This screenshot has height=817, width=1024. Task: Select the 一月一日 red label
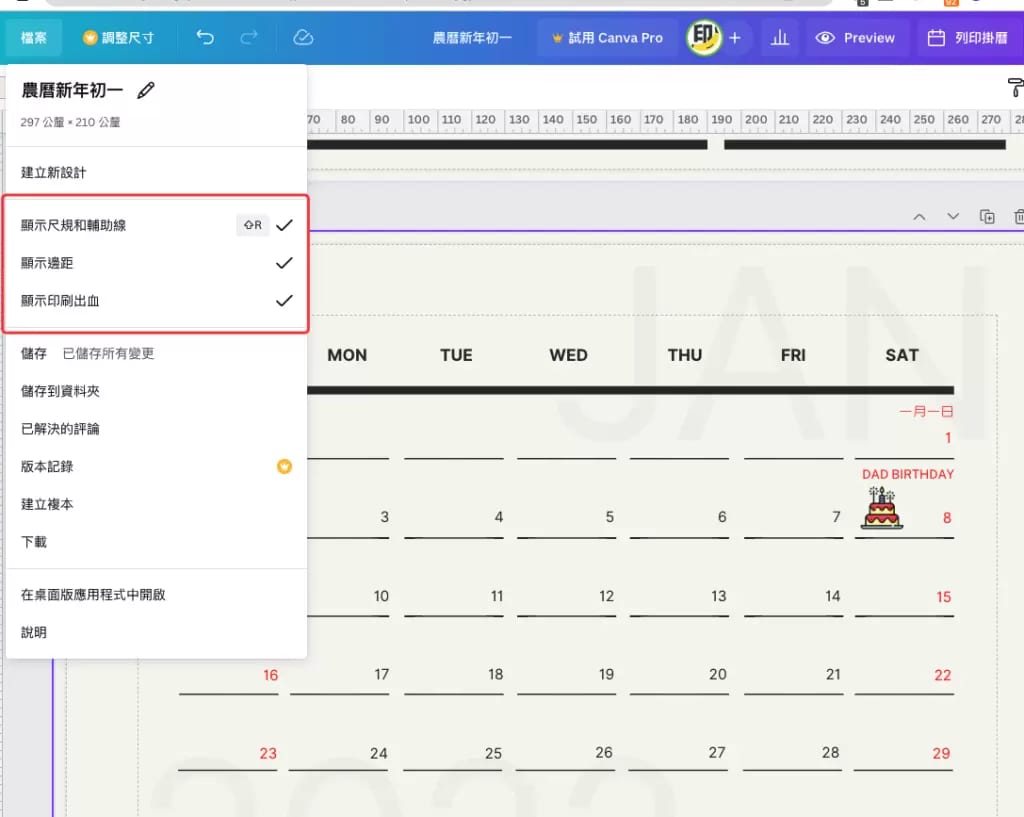926,411
